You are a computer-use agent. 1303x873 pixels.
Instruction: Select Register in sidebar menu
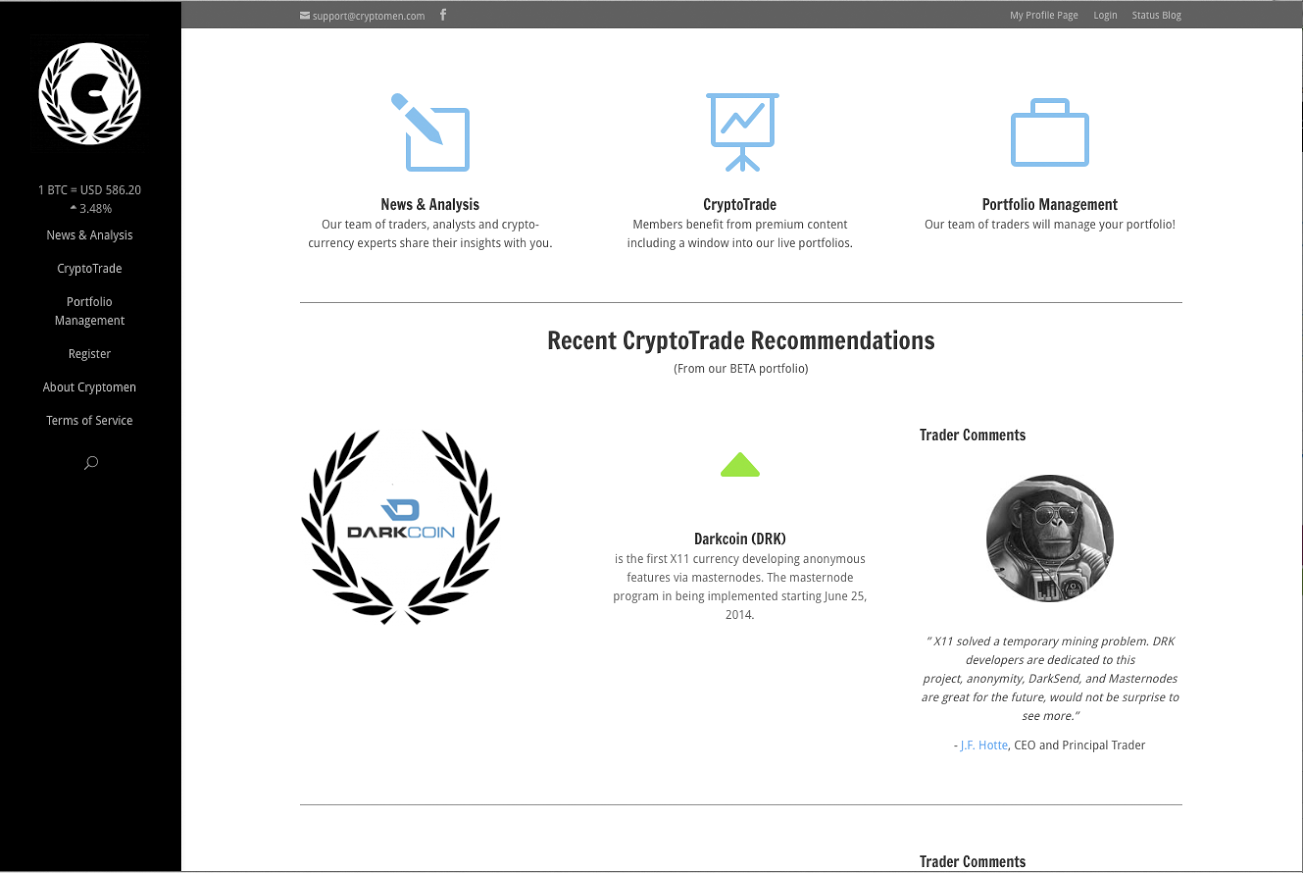click(90, 354)
